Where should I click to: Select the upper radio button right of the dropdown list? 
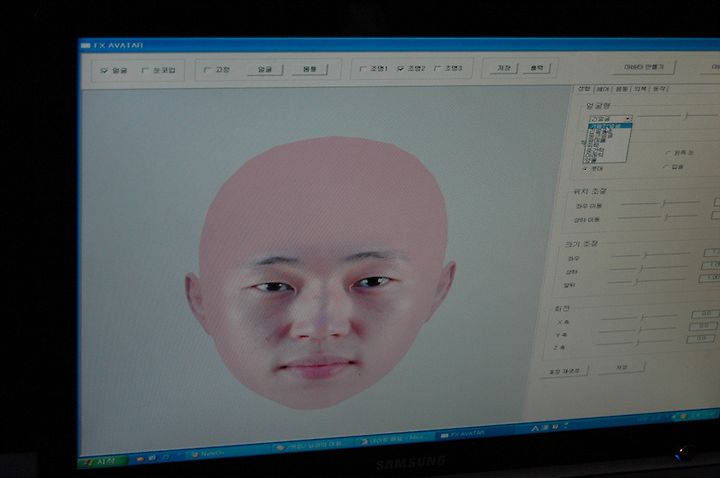click(669, 152)
